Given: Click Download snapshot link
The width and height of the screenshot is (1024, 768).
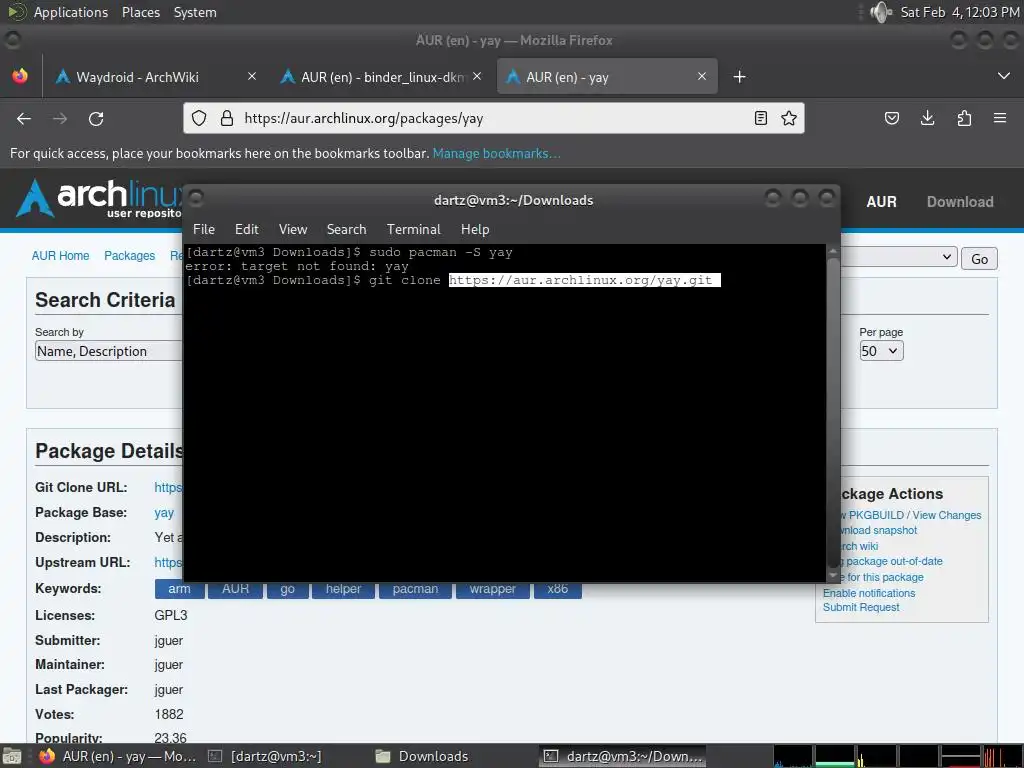Looking at the screenshot, I should pyautogui.click(x=878, y=530).
